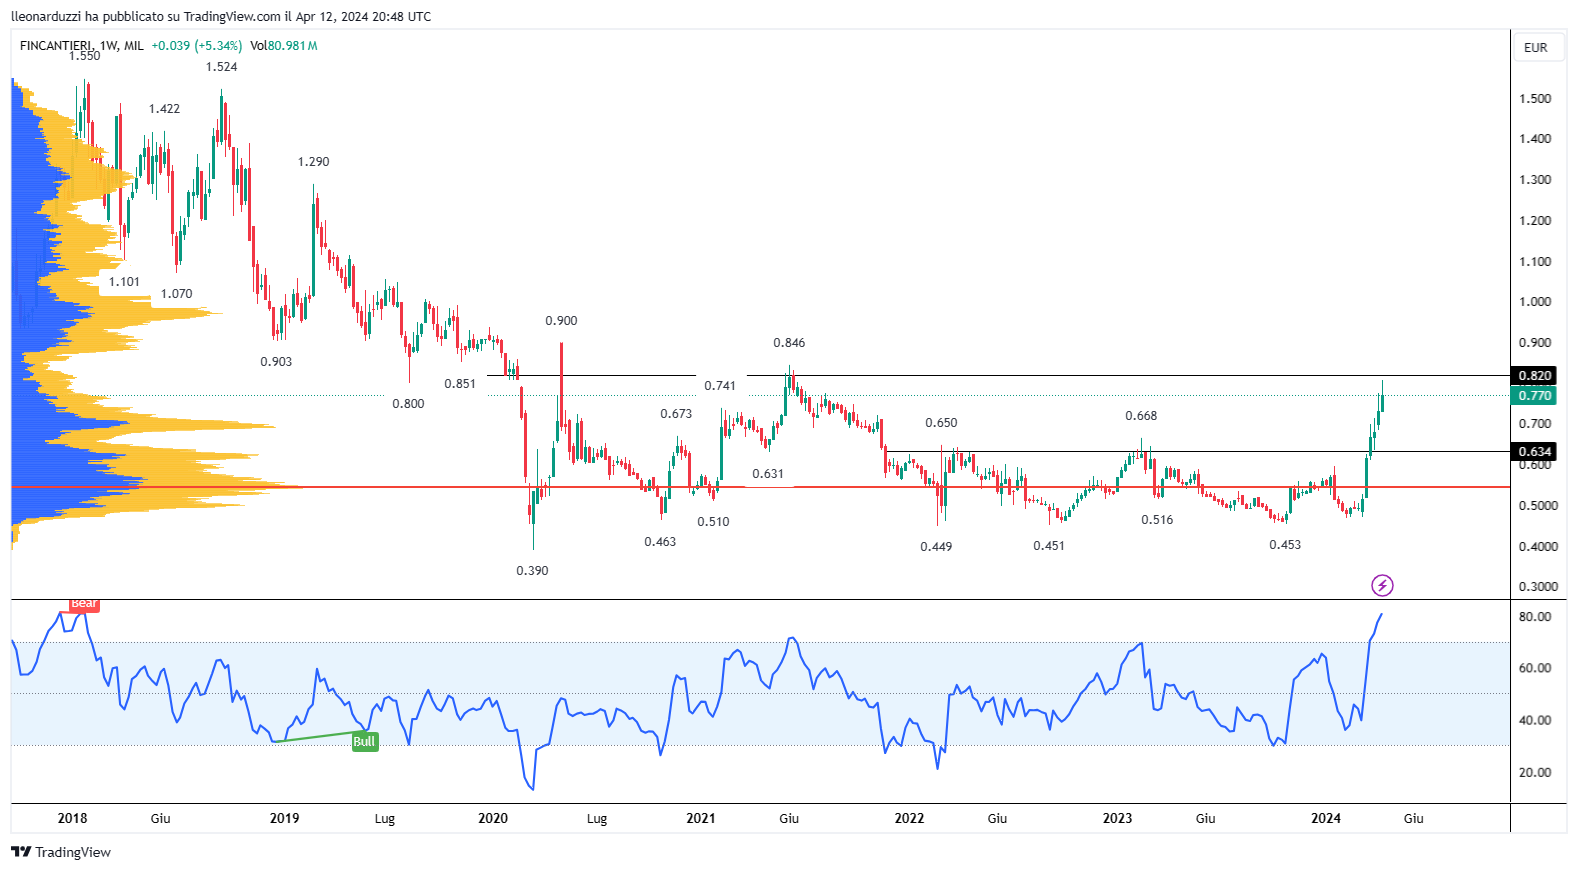The image size is (1578, 870).
Task: Click the 1.500 tick on price axis
Action: pos(1535,98)
